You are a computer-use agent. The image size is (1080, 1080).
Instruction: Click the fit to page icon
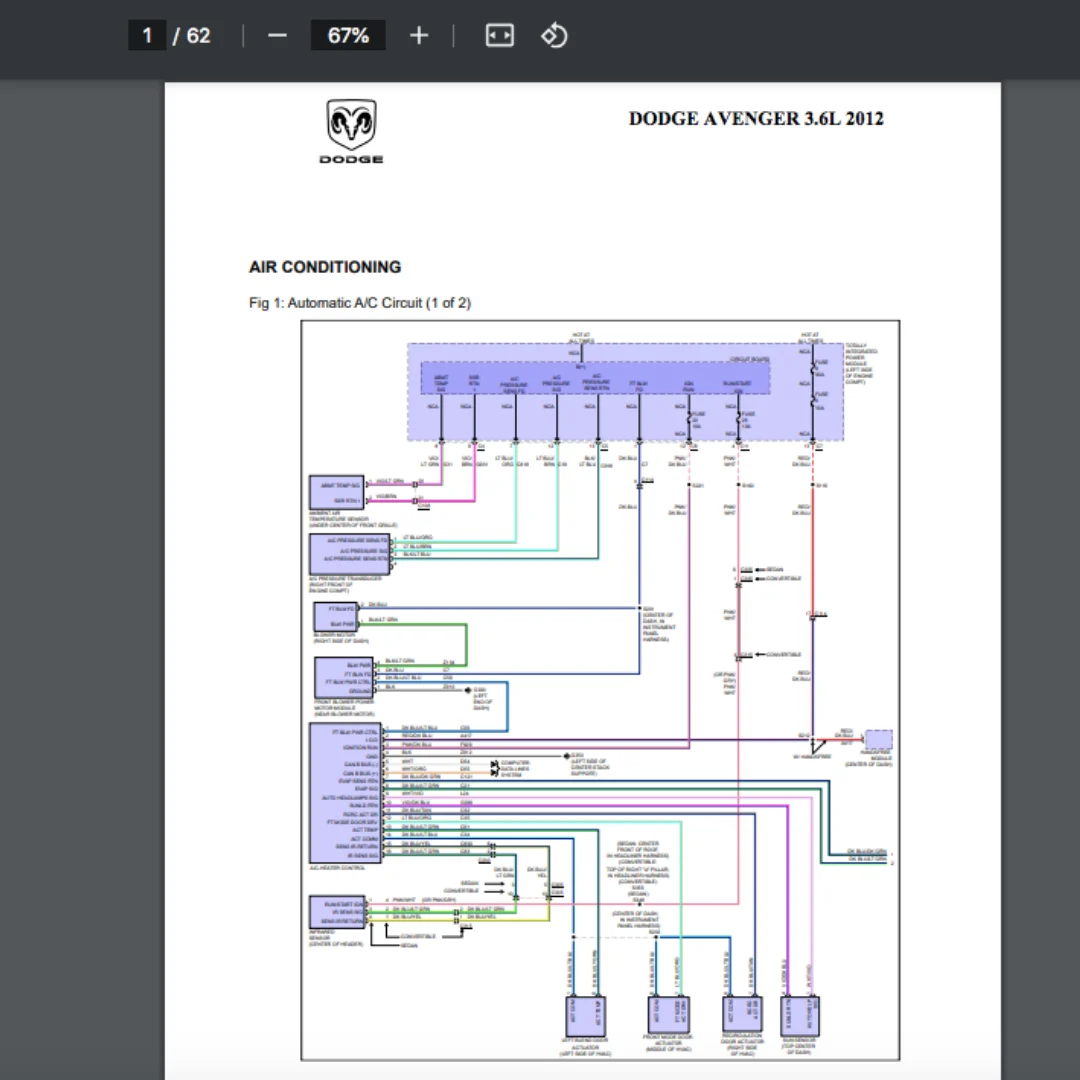pyautogui.click(x=499, y=36)
